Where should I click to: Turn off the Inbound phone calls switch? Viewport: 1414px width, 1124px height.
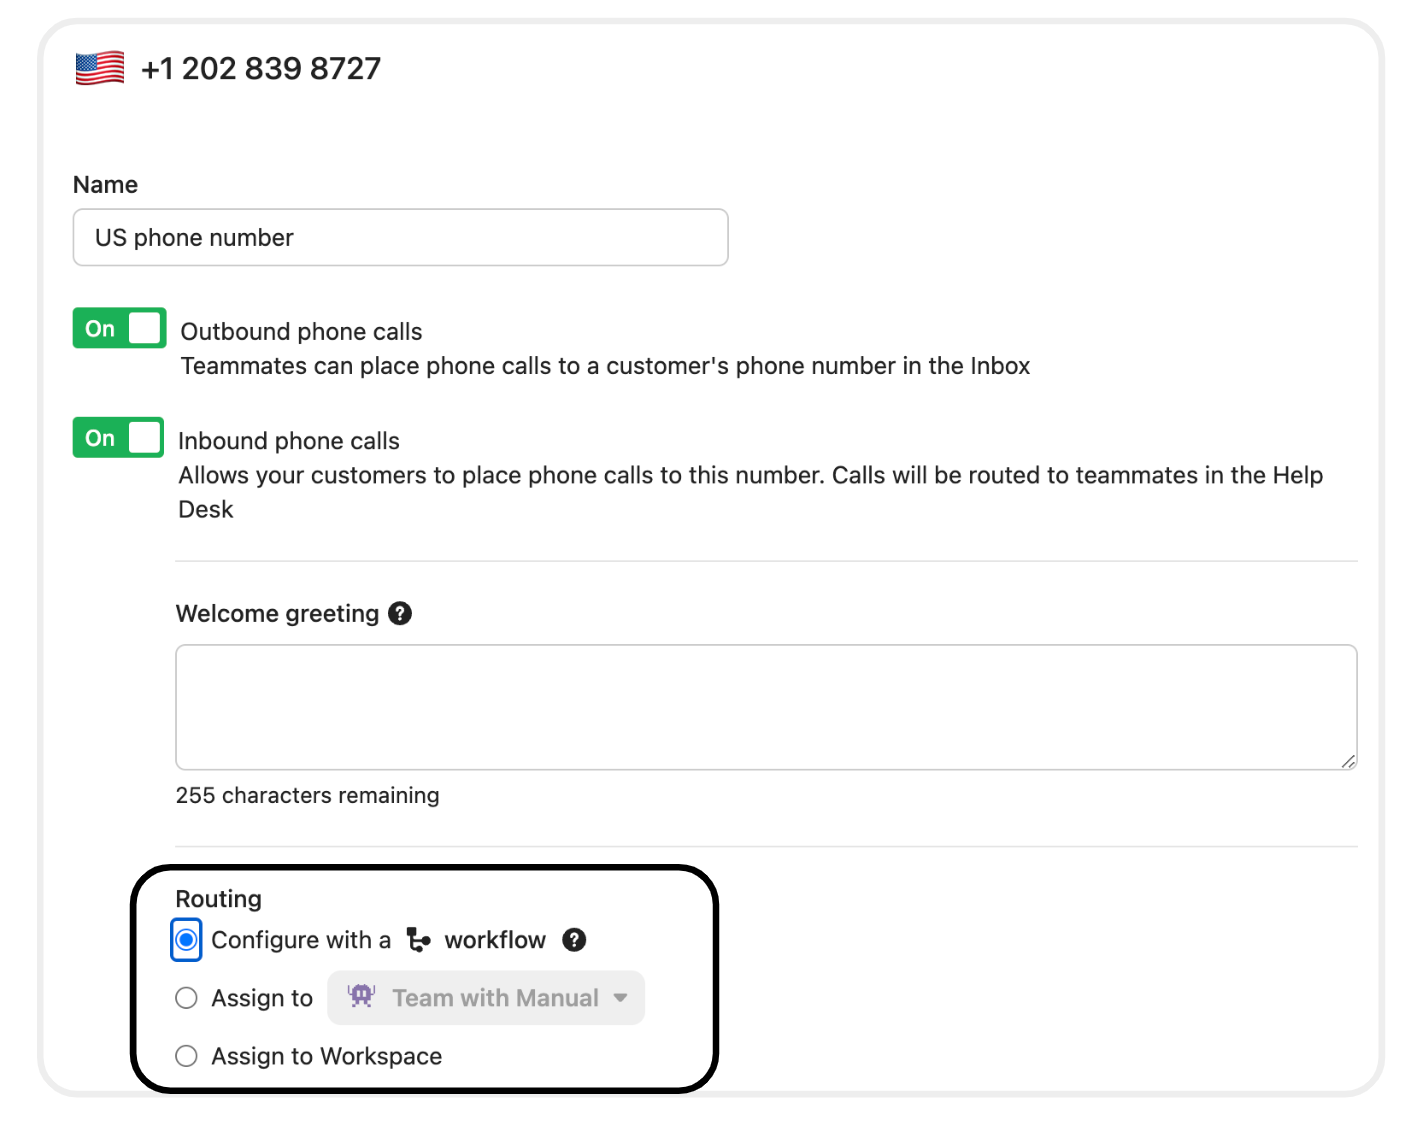pyautogui.click(x=118, y=438)
